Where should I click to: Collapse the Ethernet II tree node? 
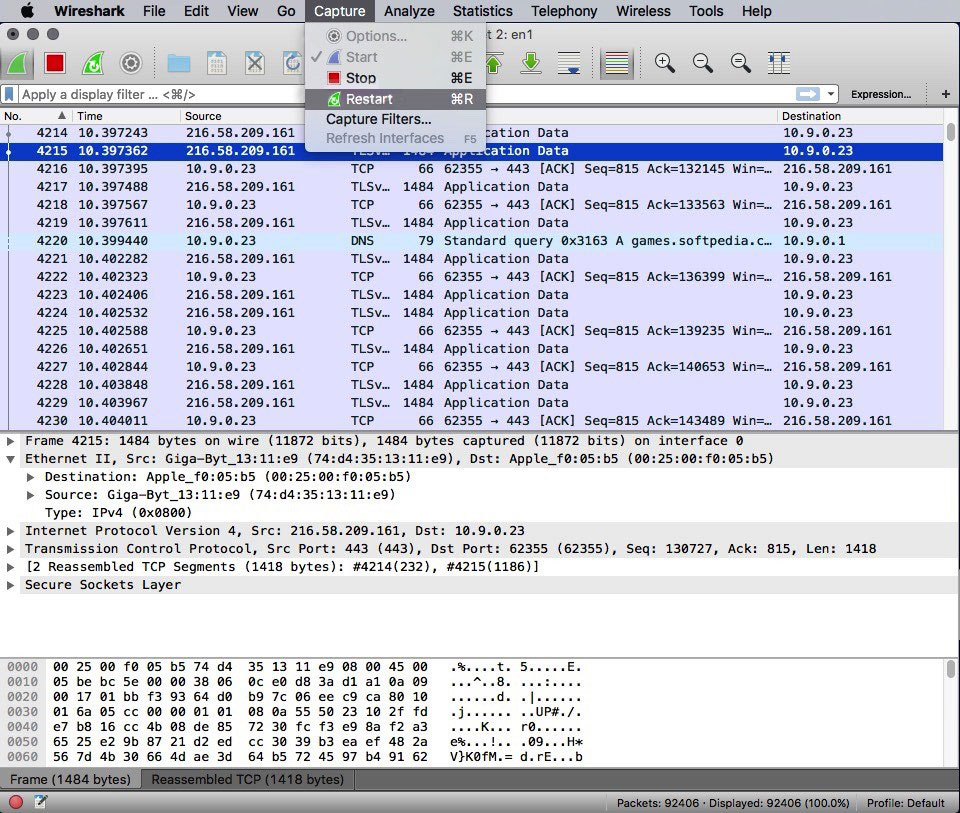coord(10,459)
